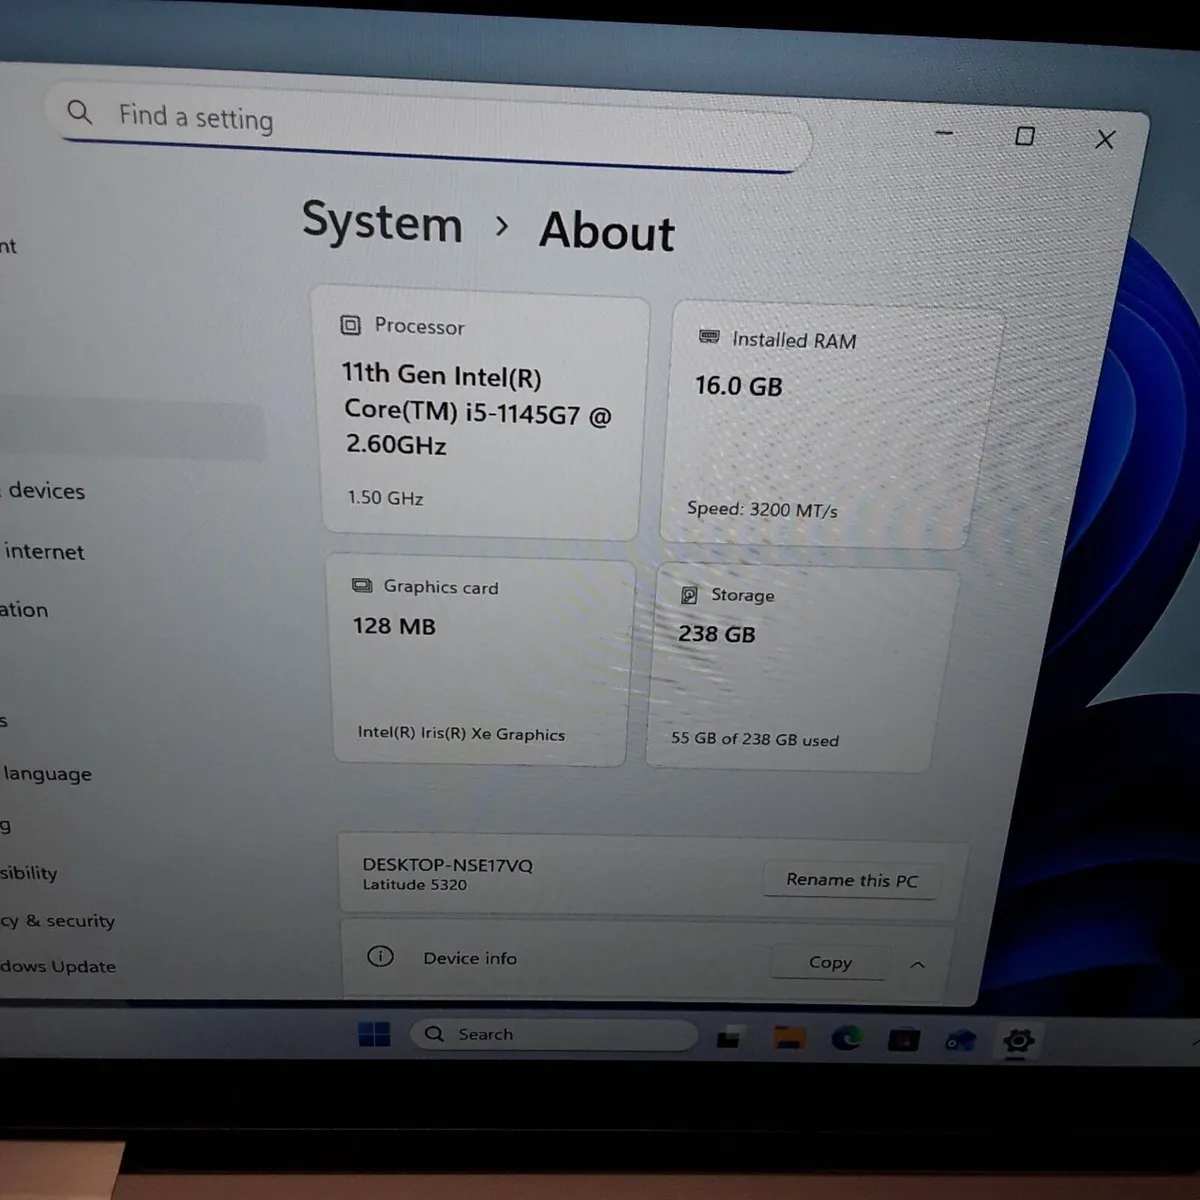
Task: Collapse the Device info section chevron
Action: point(917,965)
